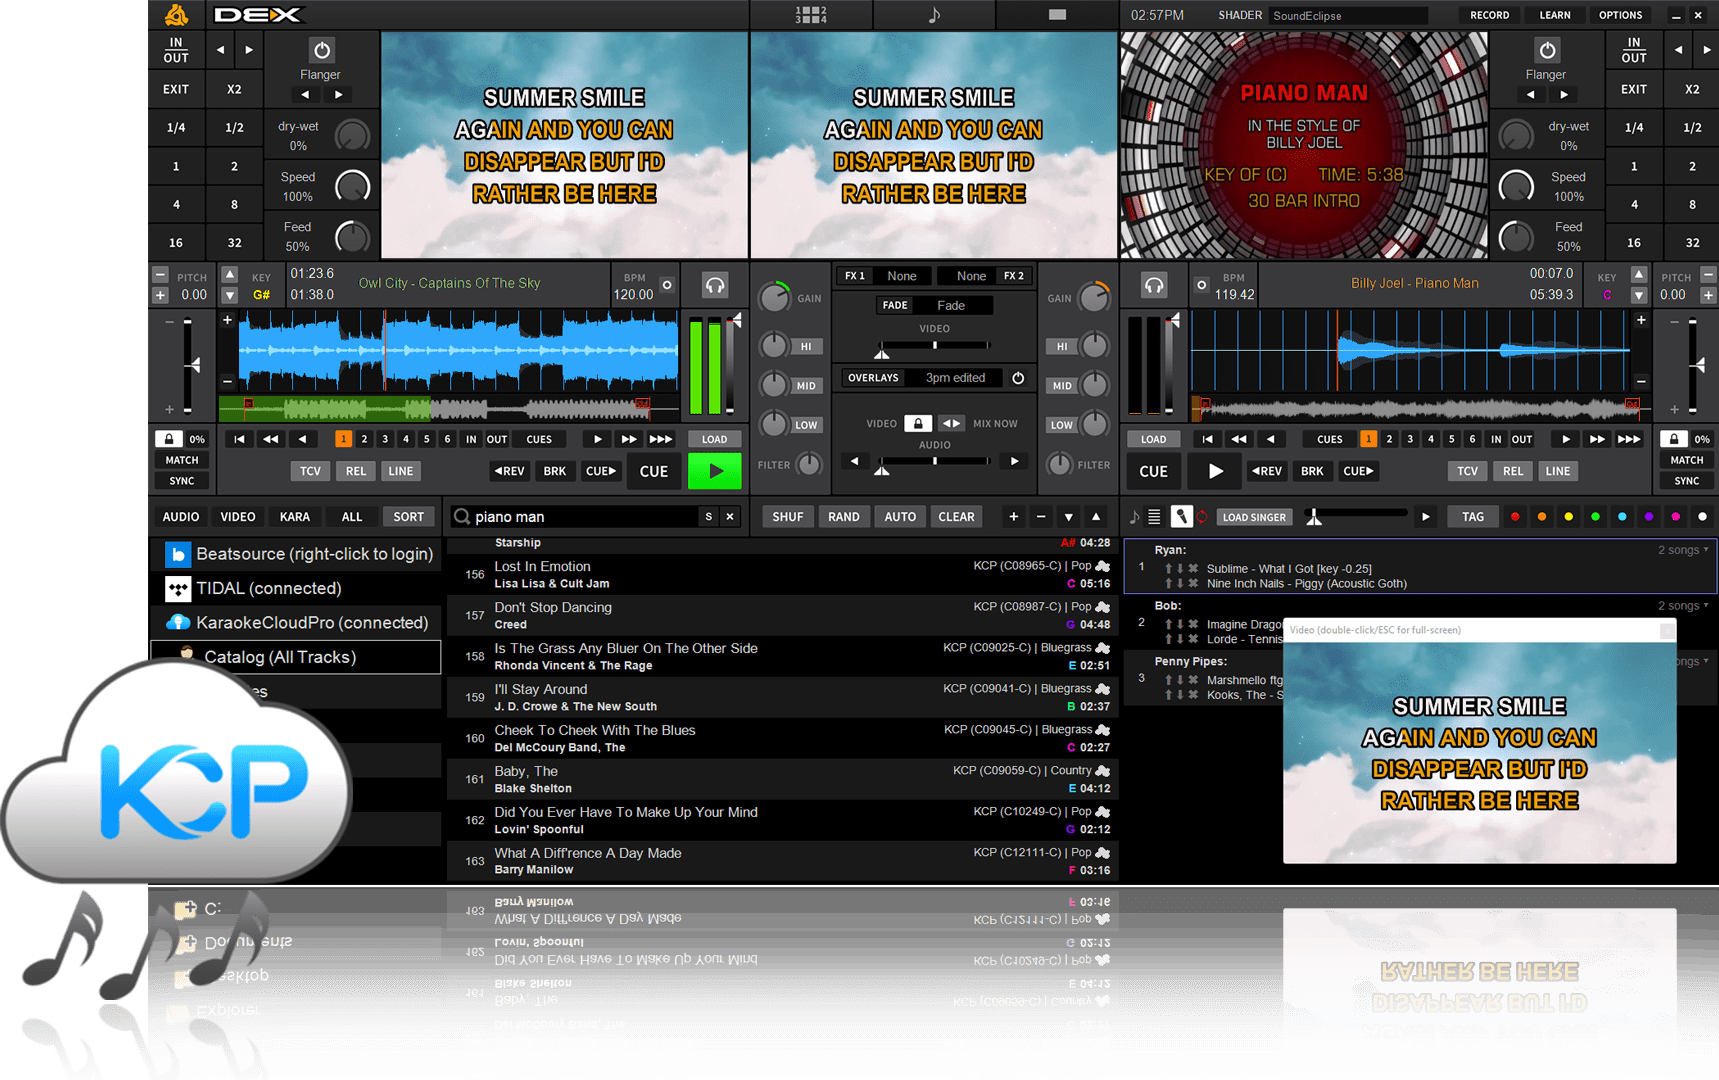1719x1080 pixels.
Task: Click the red rotation arrows icon near microphone
Action: [1202, 517]
